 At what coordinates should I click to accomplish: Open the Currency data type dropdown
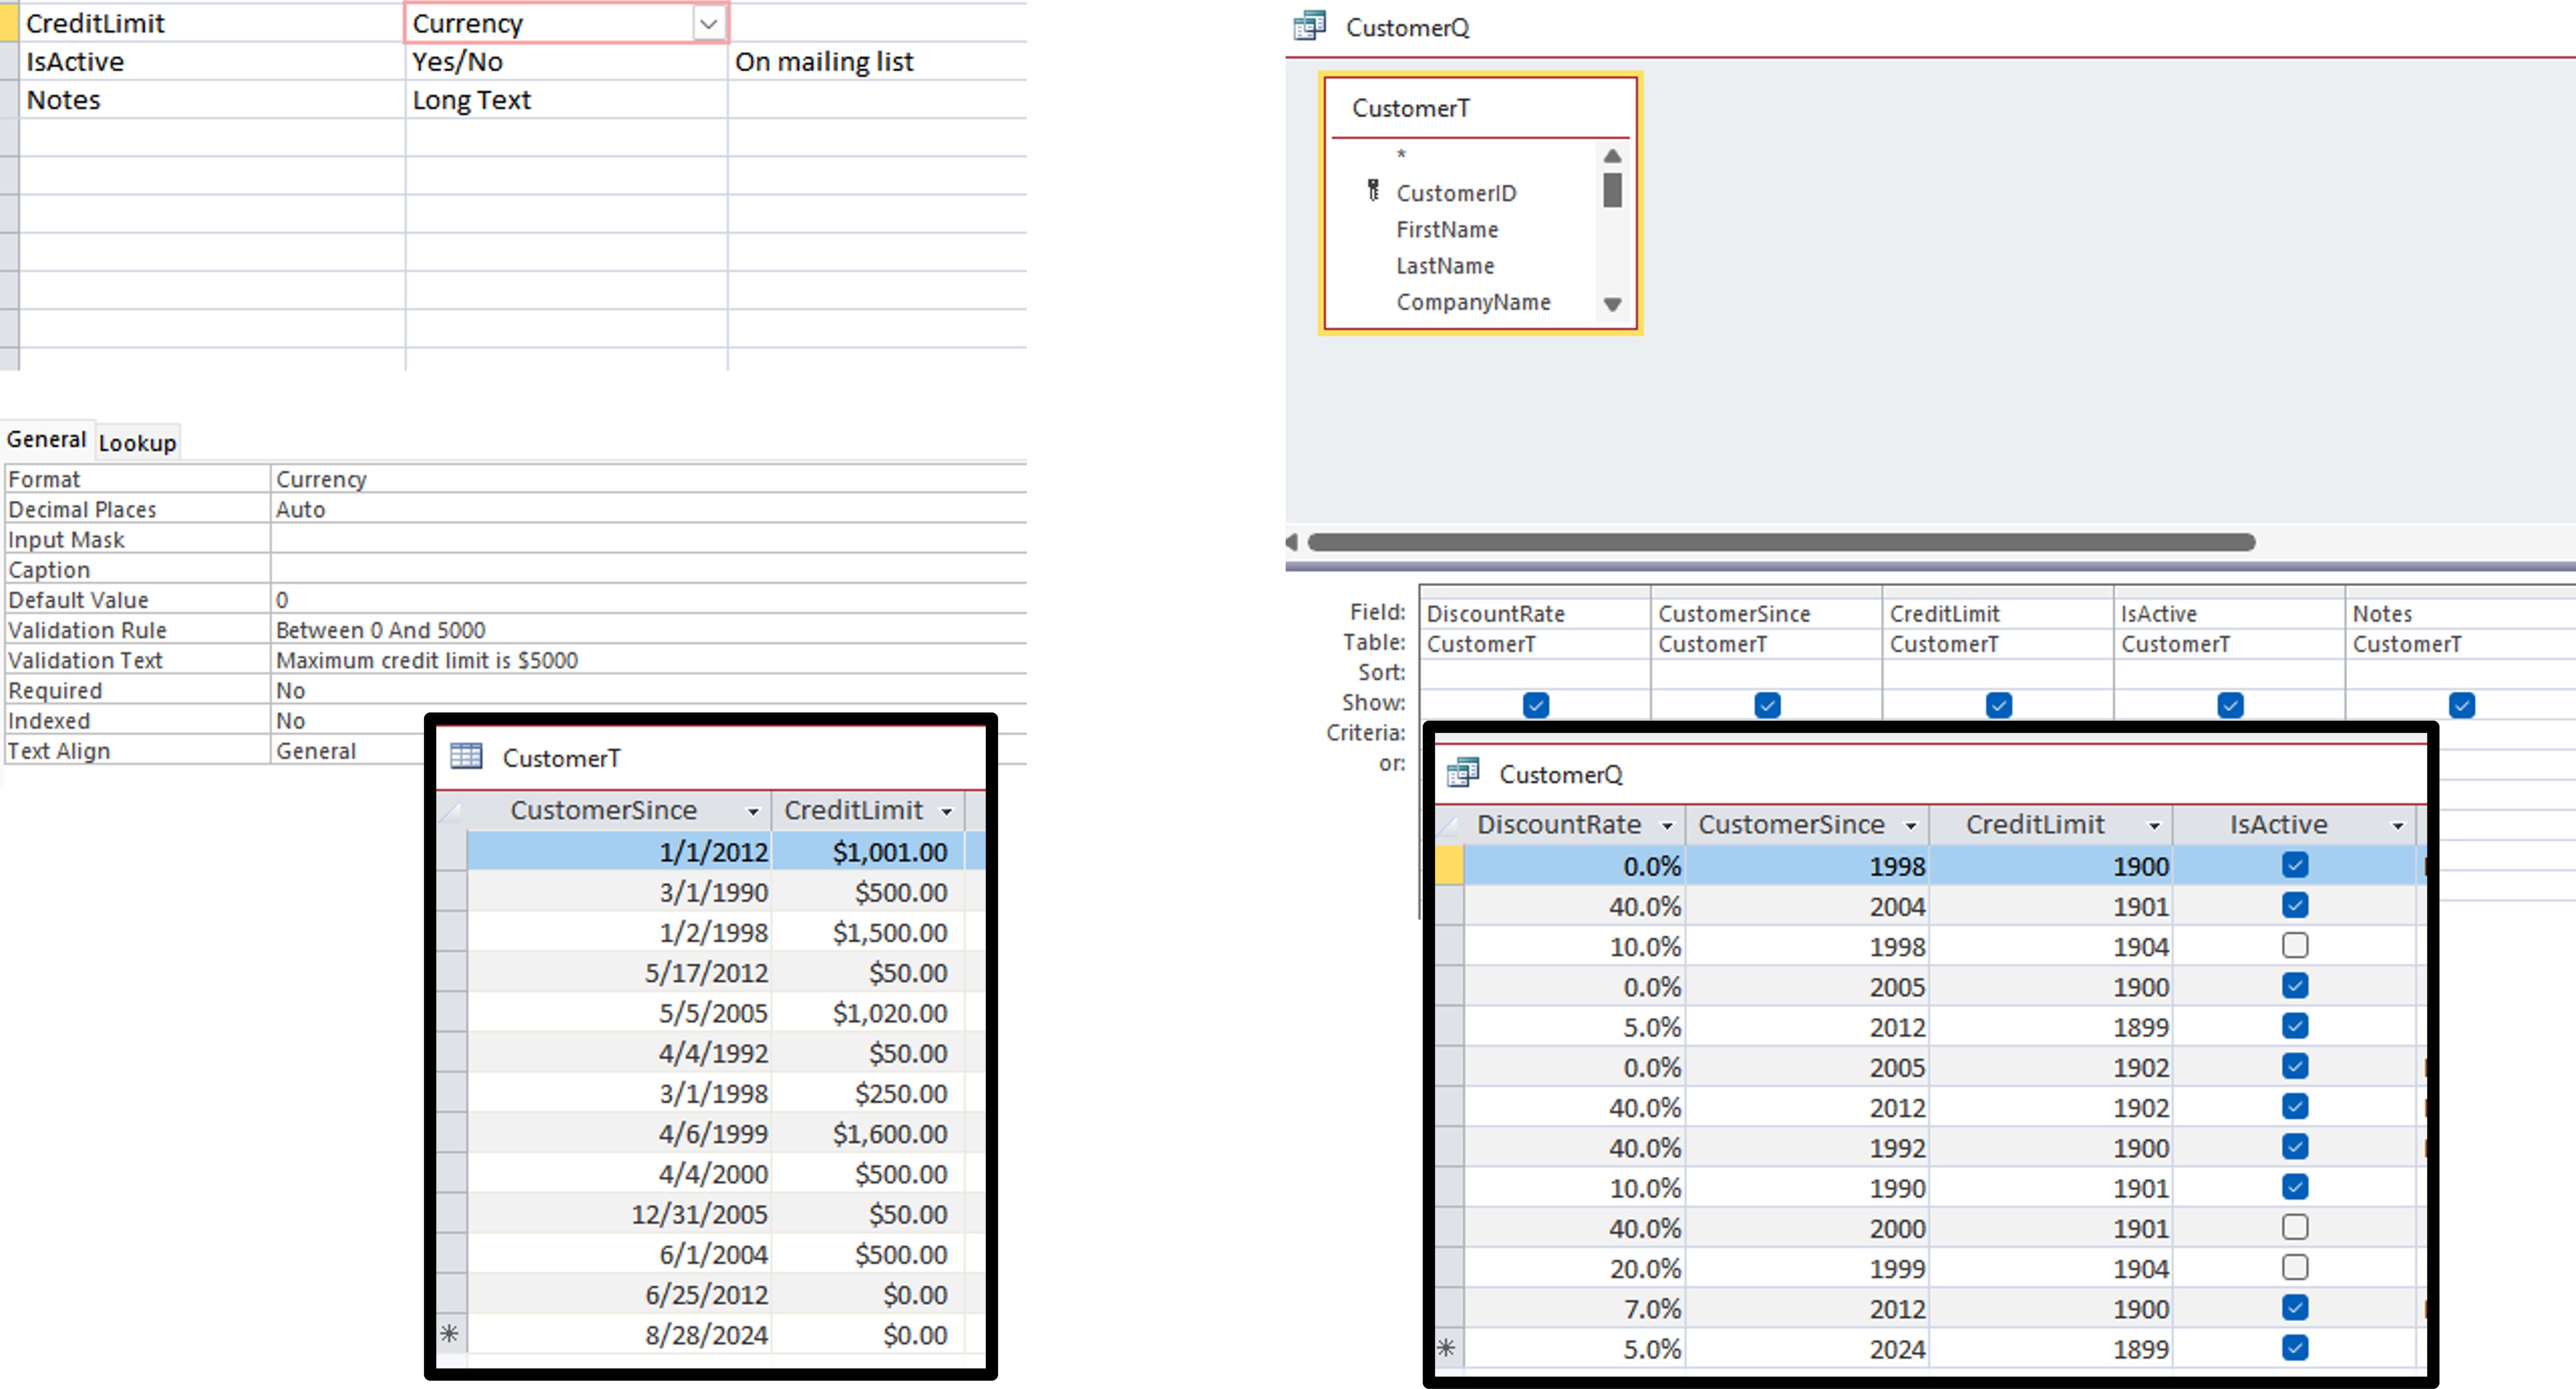tap(708, 23)
